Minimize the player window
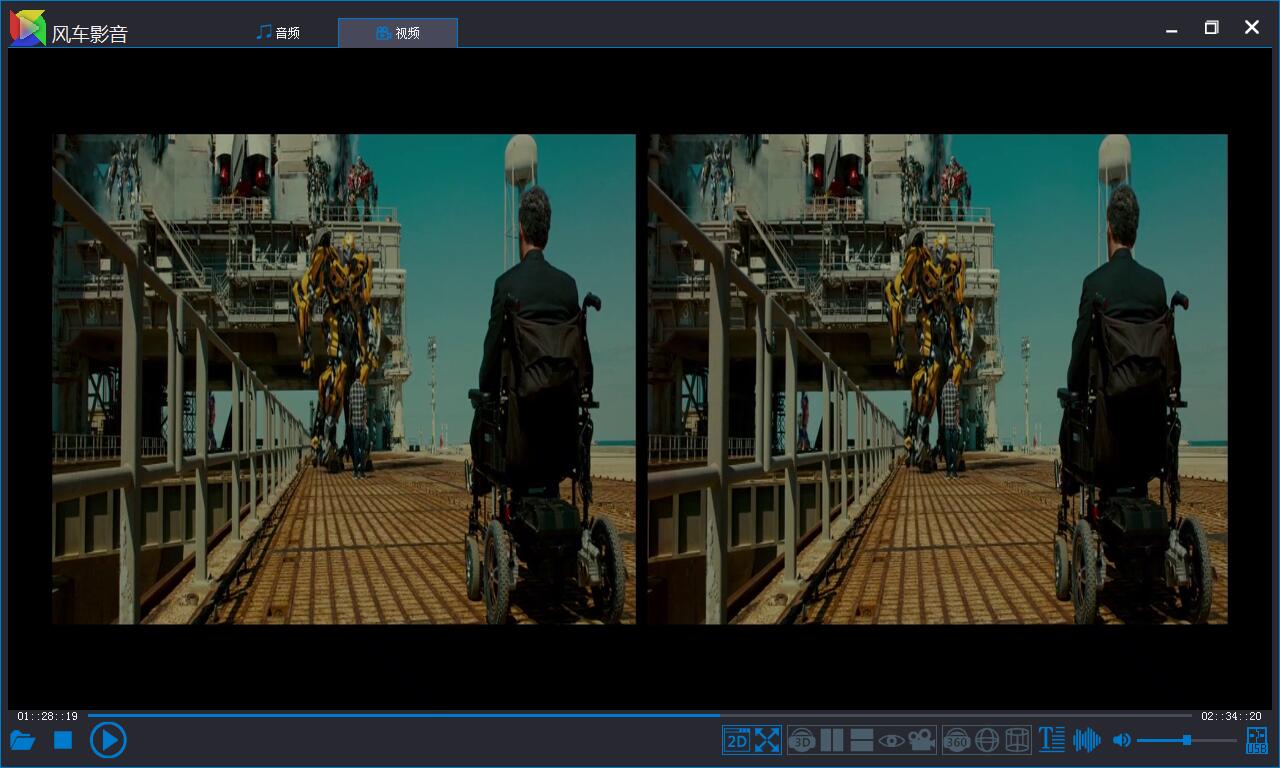Image resolution: width=1280 pixels, height=768 pixels. pyautogui.click(x=1171, y=29)
